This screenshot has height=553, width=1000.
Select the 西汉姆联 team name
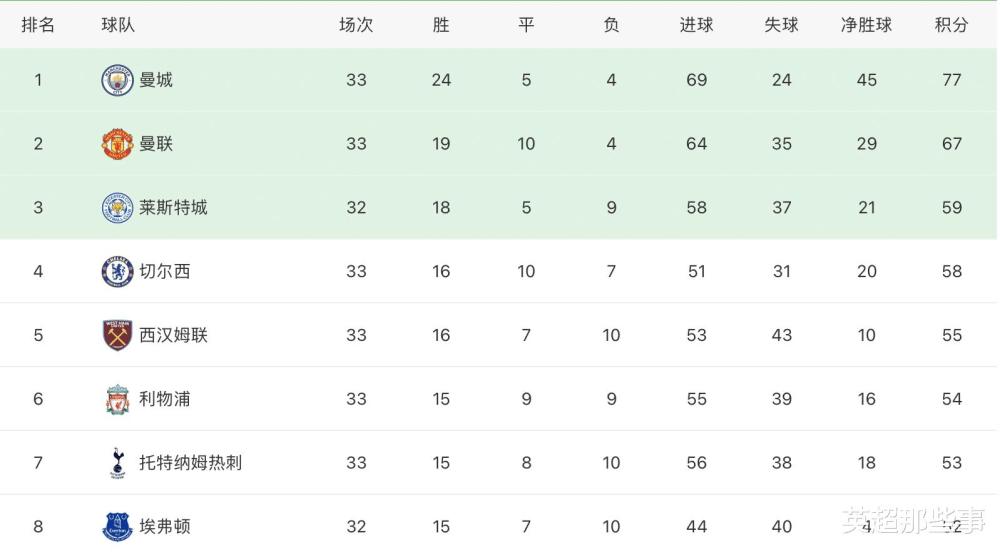pyautogui.click(x=173, y=335)
